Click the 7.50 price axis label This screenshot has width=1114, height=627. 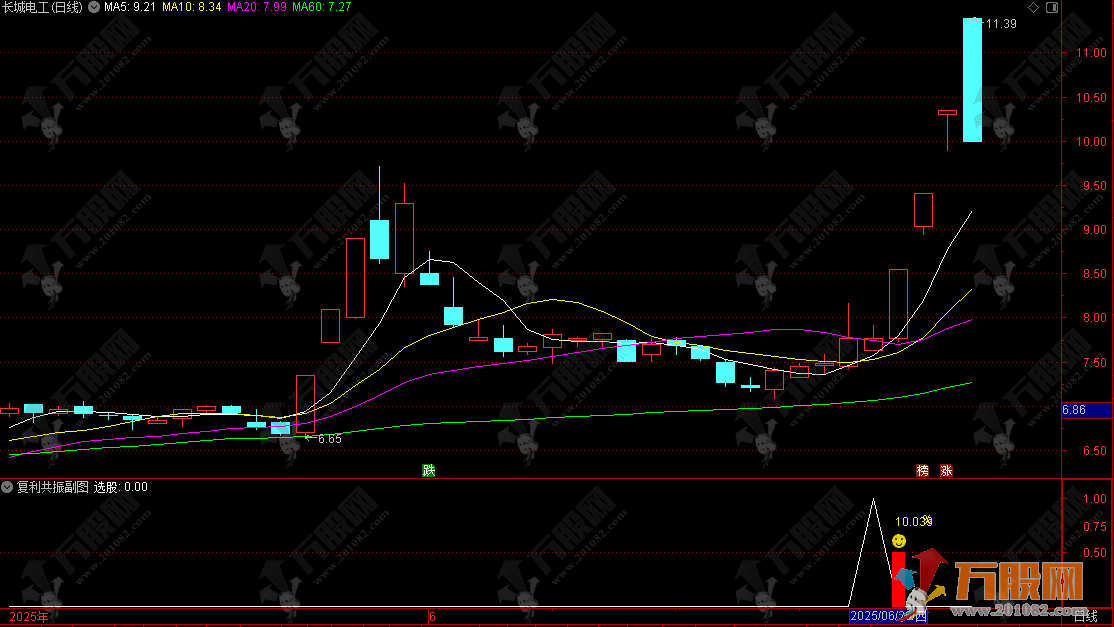pos(1095,362)
